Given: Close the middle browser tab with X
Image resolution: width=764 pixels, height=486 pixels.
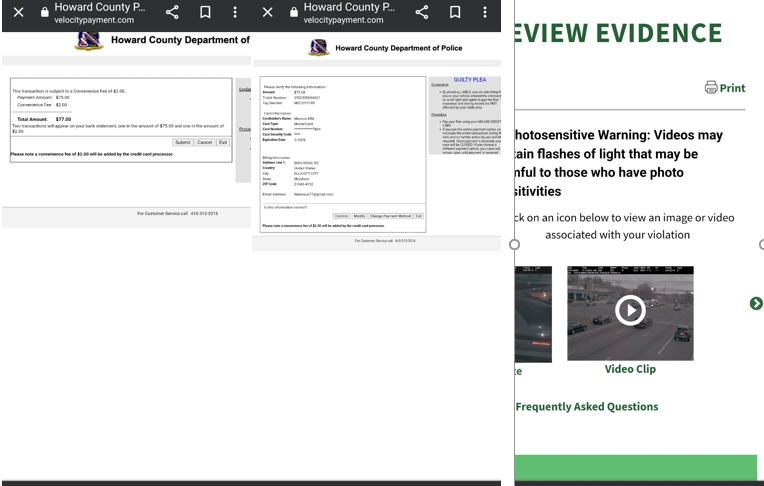Looking at the screenshot, I should pos(267,12).
